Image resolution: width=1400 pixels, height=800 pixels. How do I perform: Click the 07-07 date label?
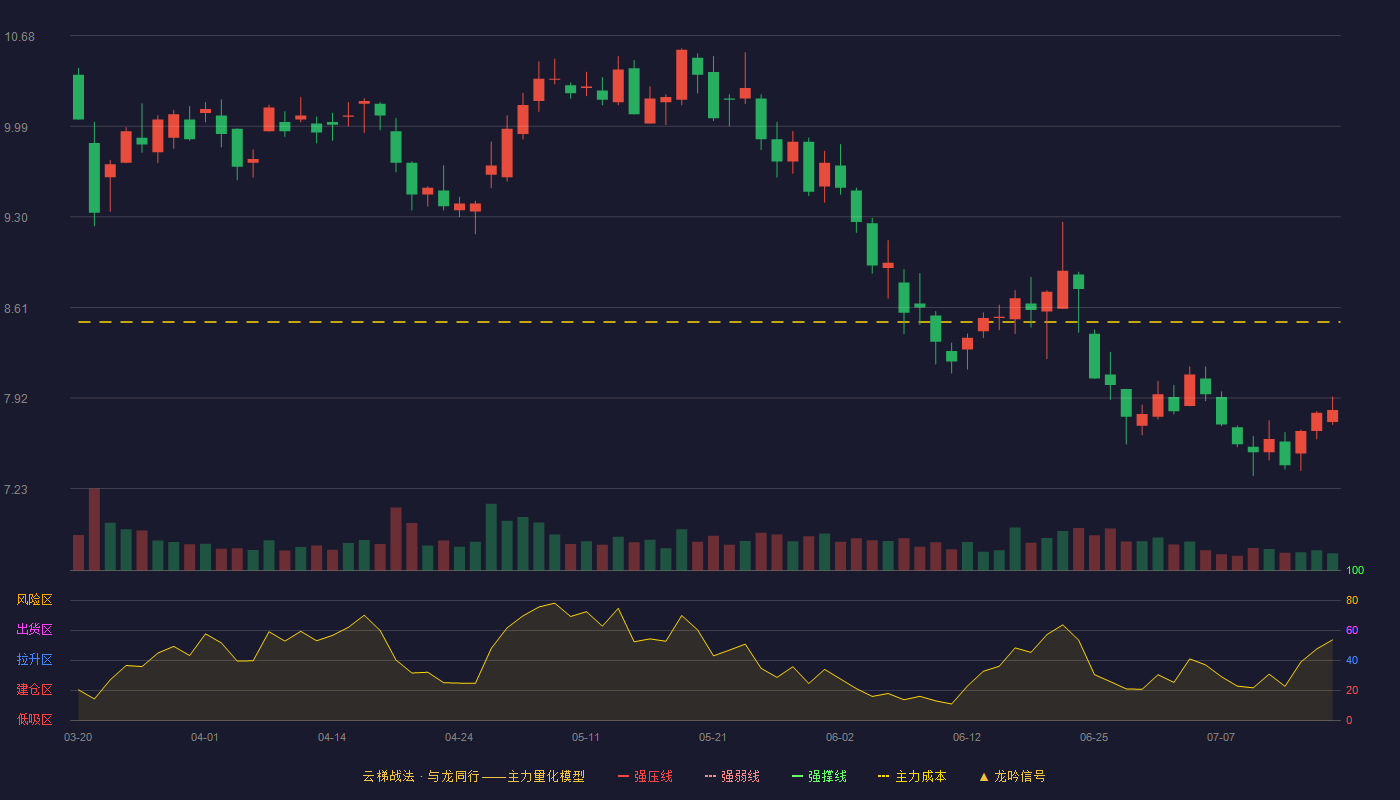click(x=1221, y=737)
